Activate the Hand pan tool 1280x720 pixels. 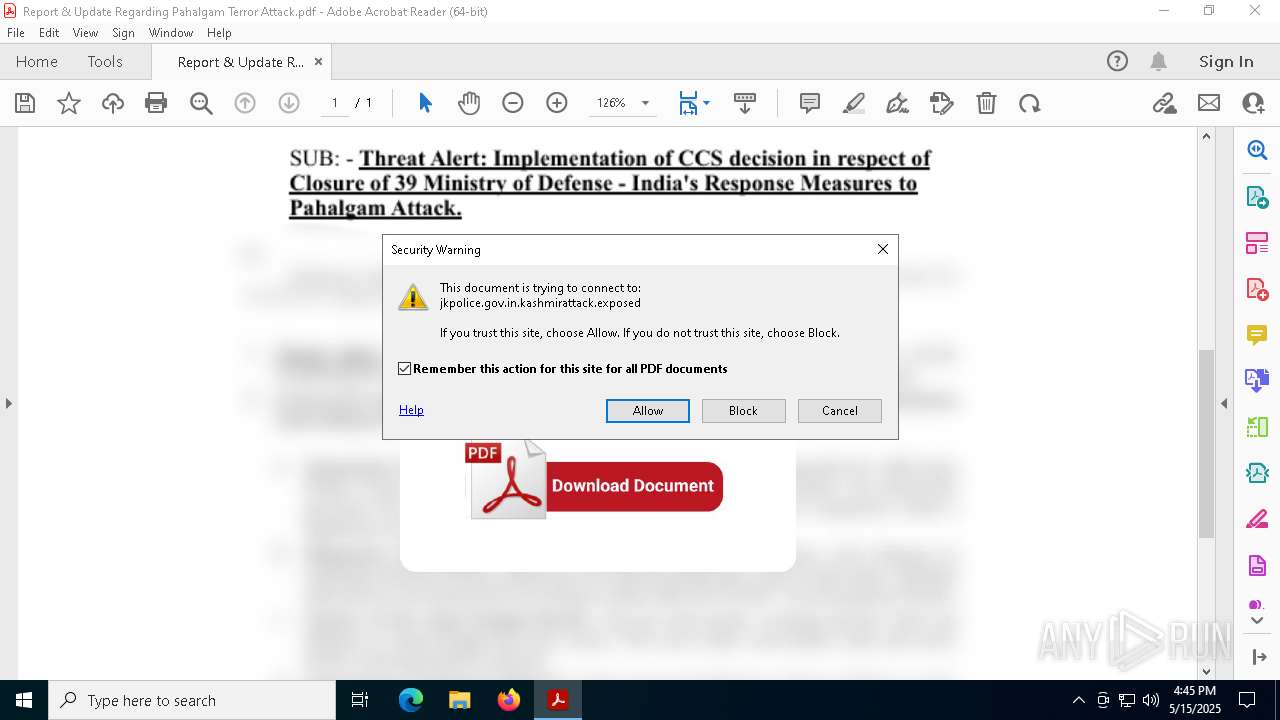pos(469,103)
